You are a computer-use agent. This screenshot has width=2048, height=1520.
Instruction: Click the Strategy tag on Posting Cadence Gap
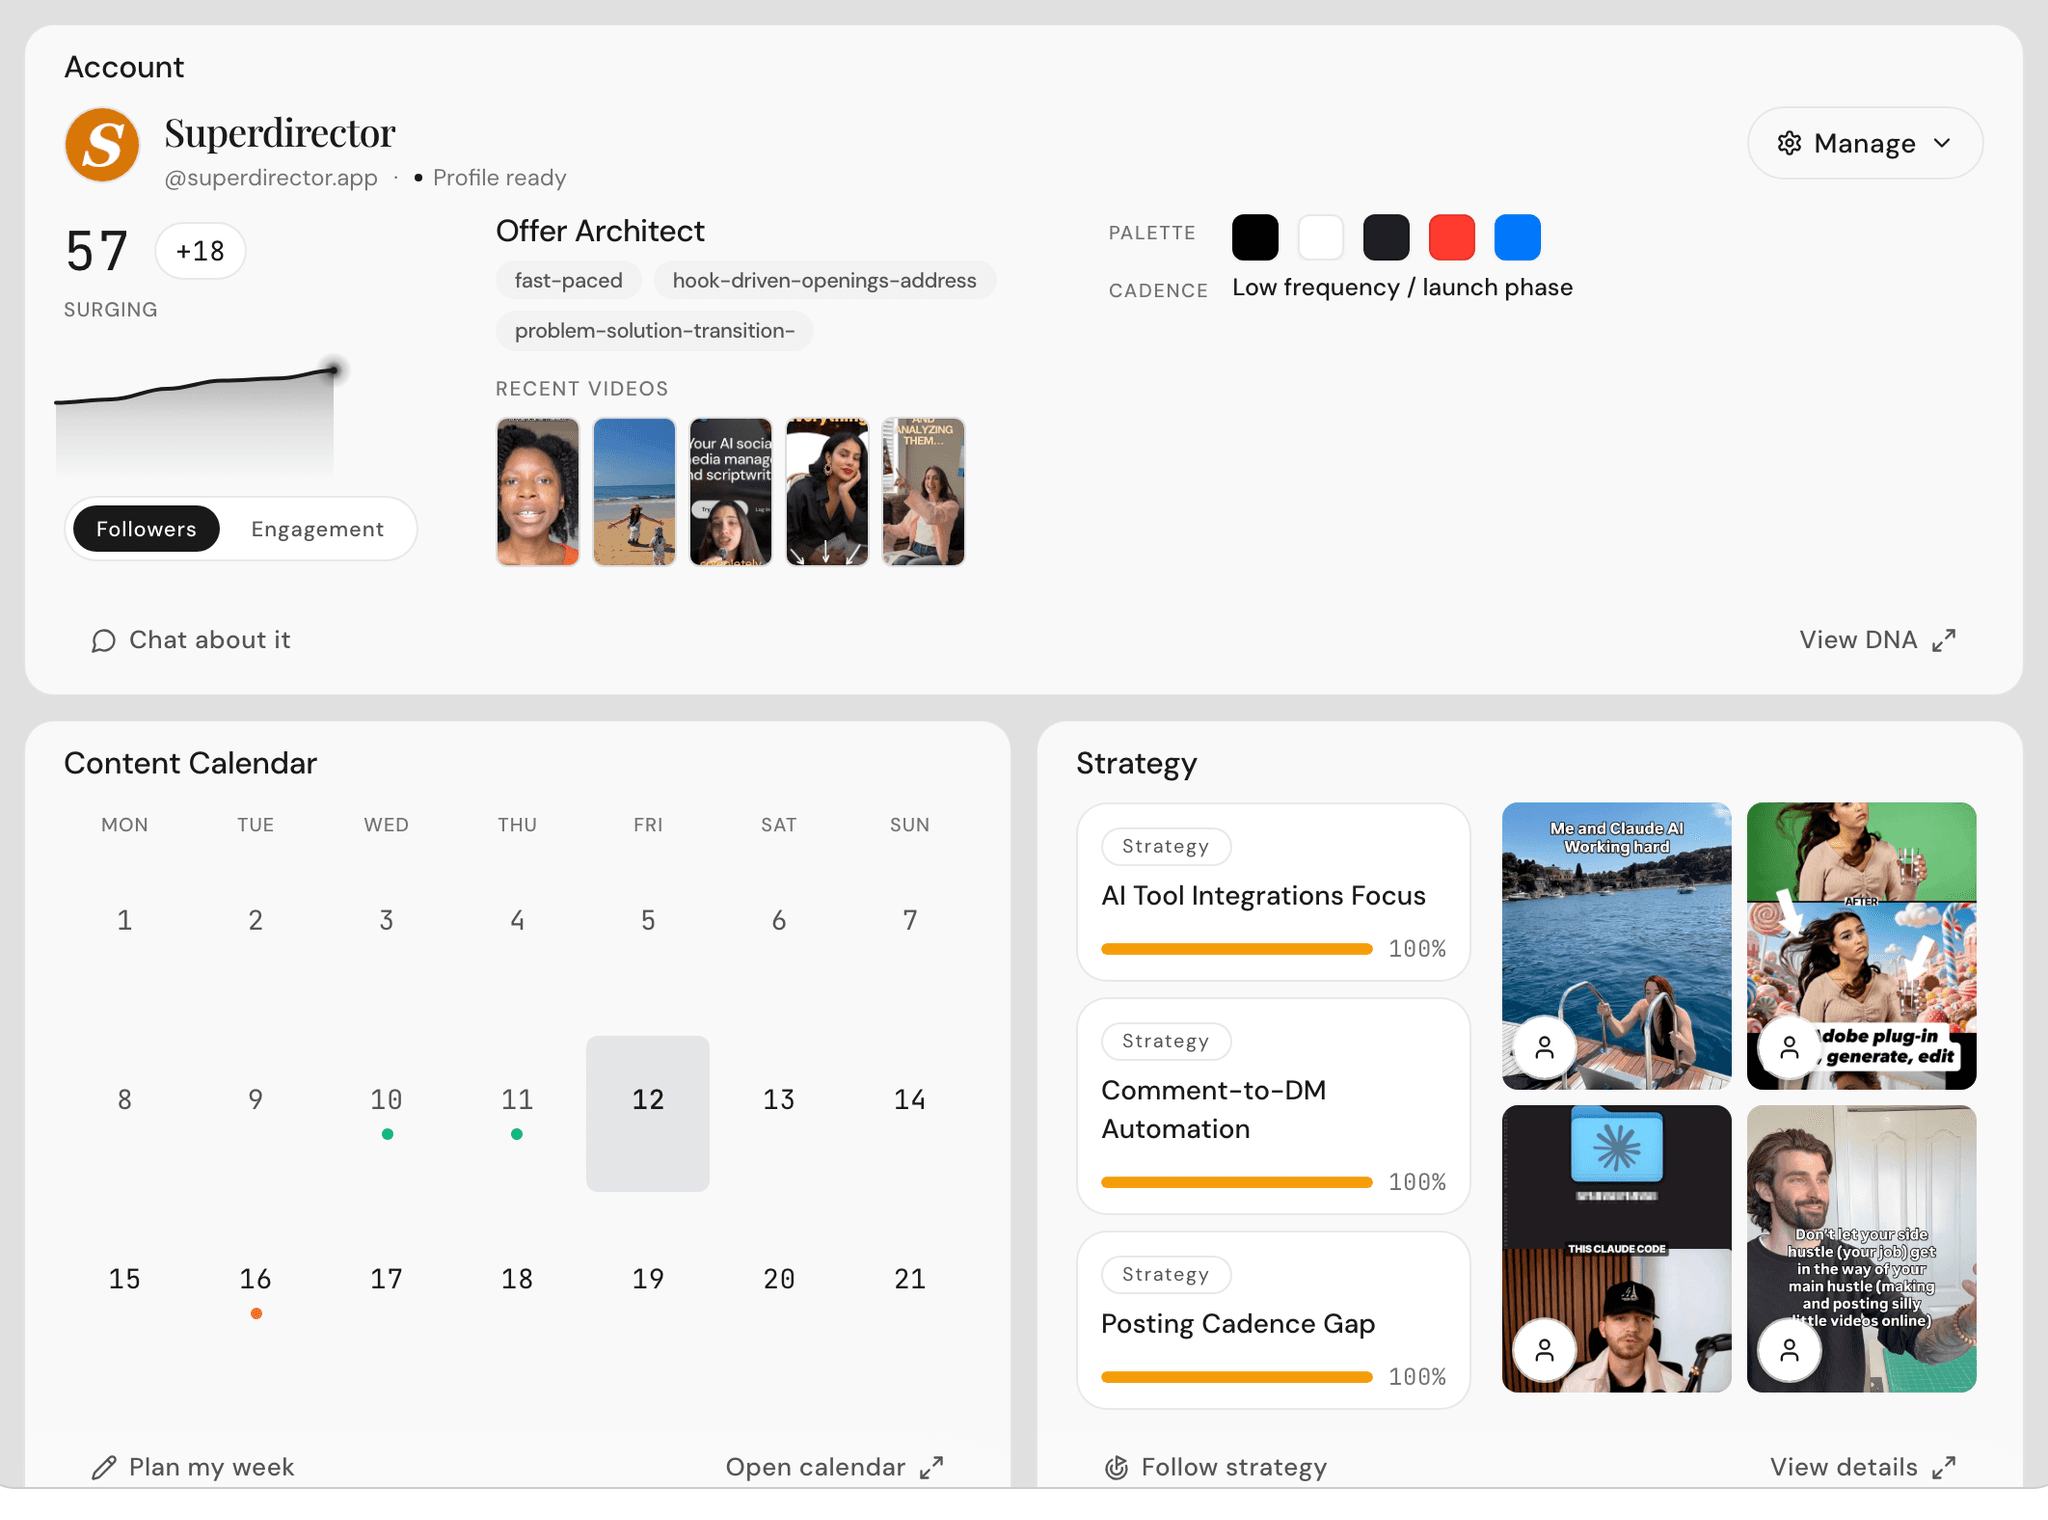(1166, 1274)
